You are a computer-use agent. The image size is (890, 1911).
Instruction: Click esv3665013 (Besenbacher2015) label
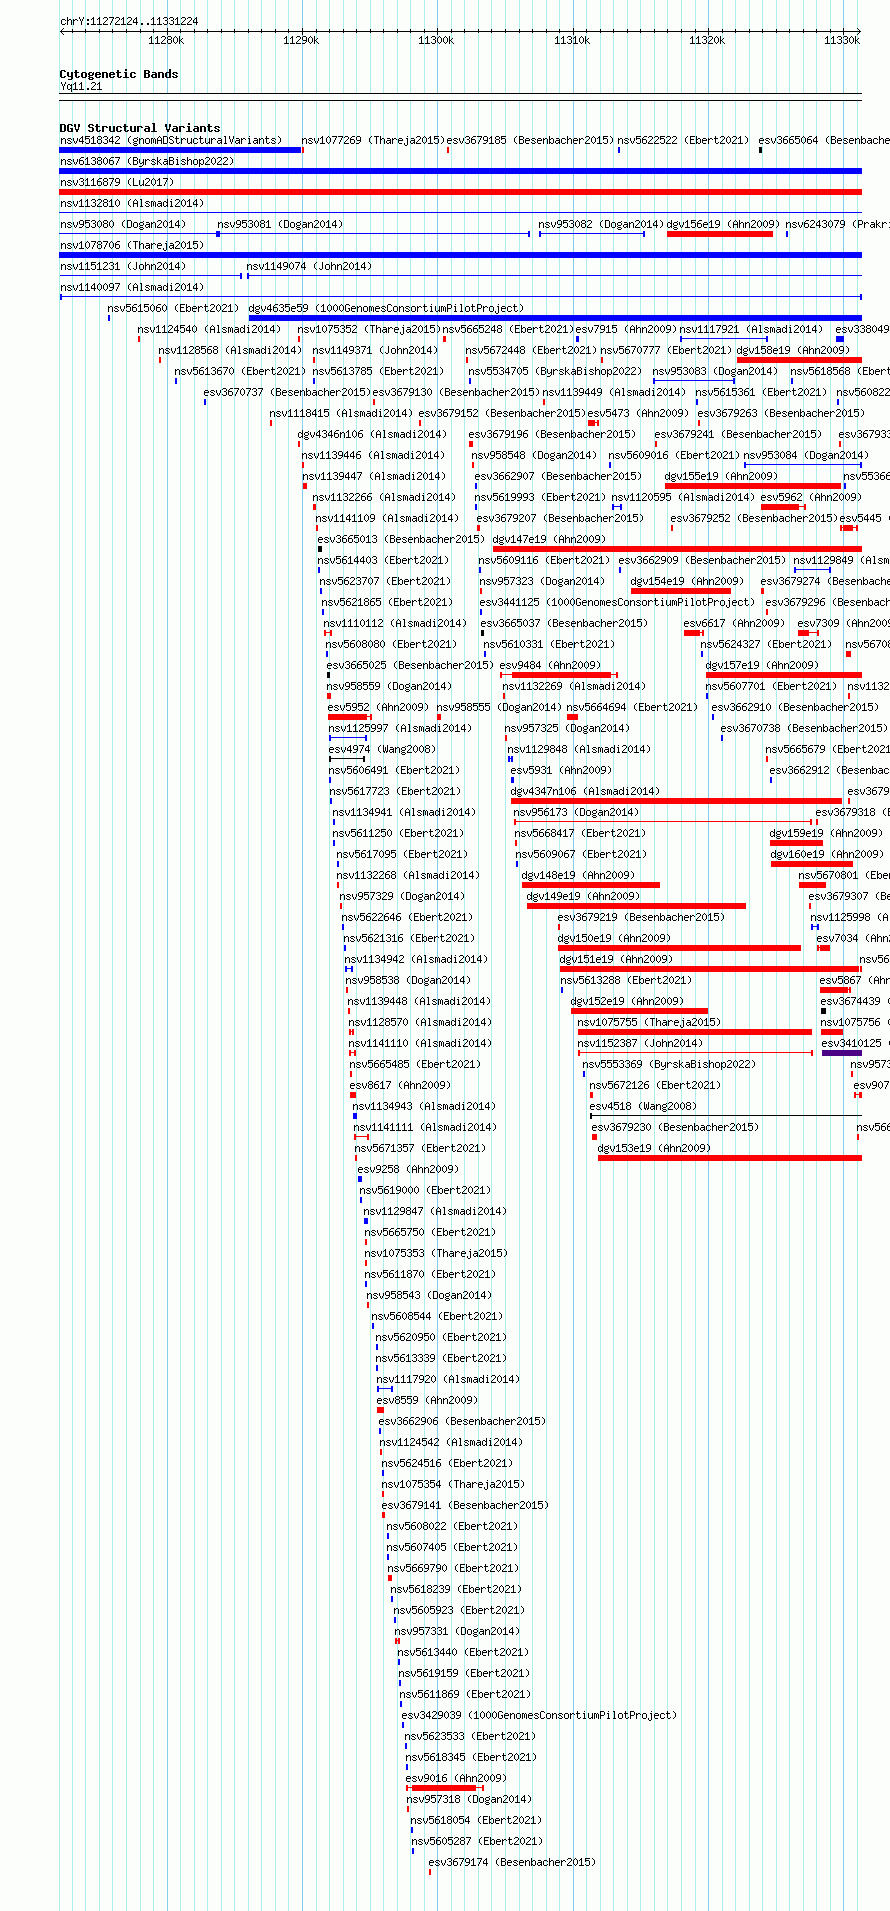point(401,539)
